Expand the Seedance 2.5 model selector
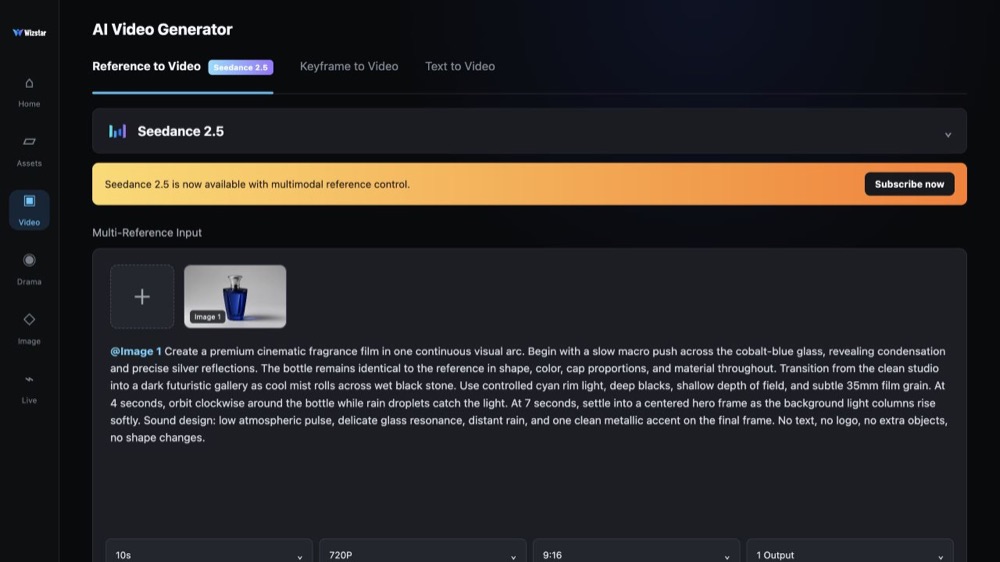The image size is (1000, 562). pyautogui.click(x=529, y=131)
